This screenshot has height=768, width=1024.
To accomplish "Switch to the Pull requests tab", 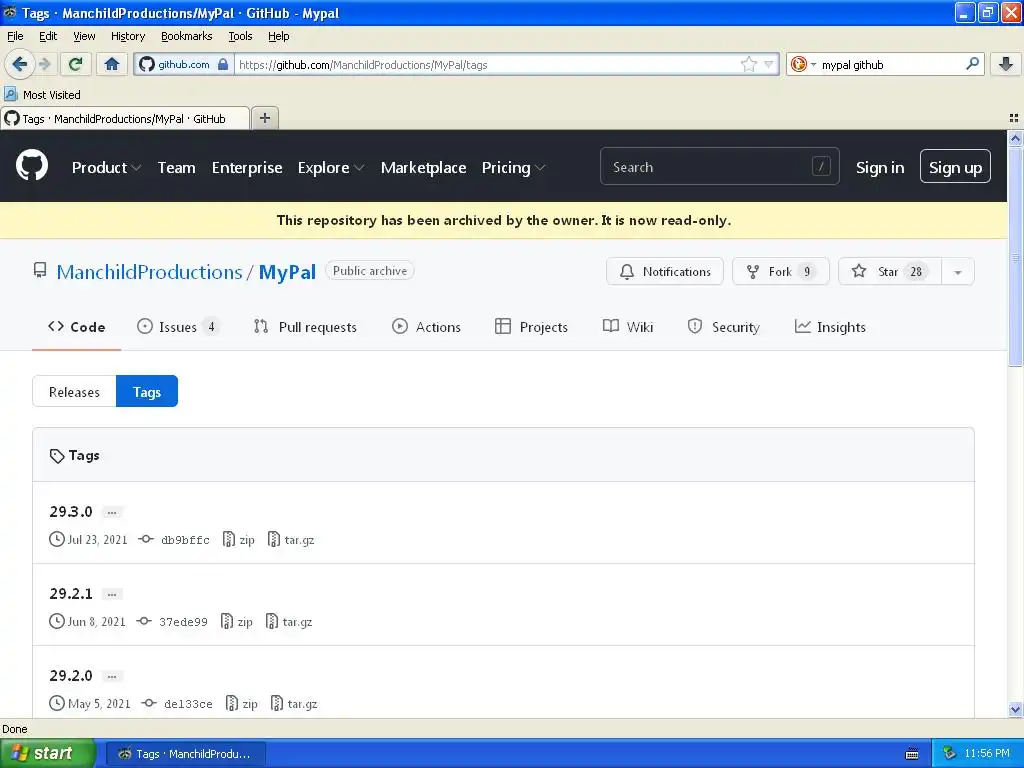I will (305, 327).
